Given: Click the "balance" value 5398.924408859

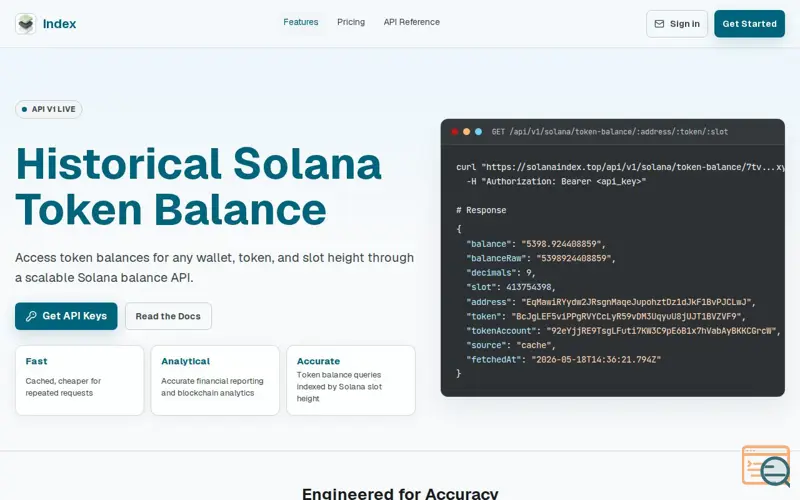Looking at the screenshot, I should [563, 244].
